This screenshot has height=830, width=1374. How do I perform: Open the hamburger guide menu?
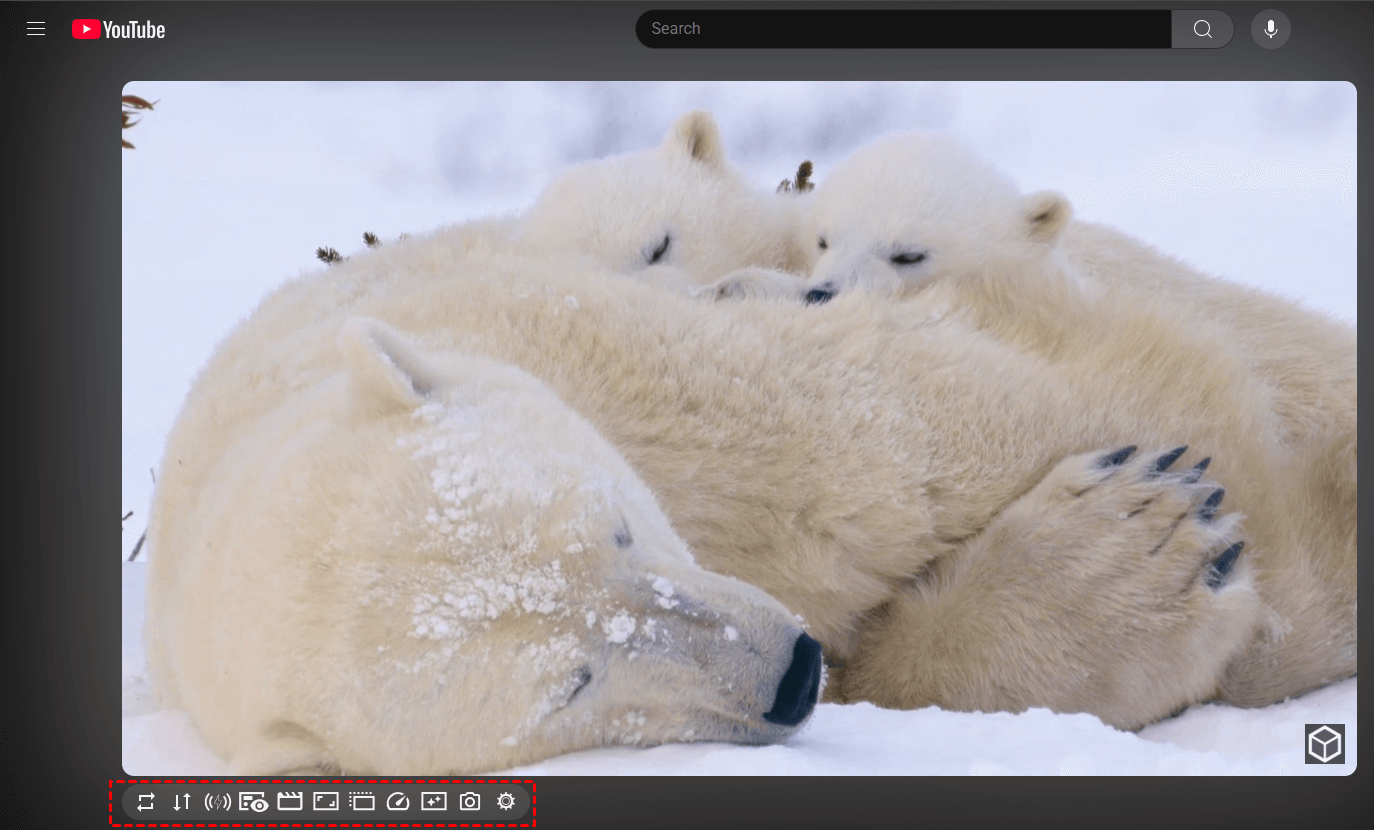click(x=36, y=29)
